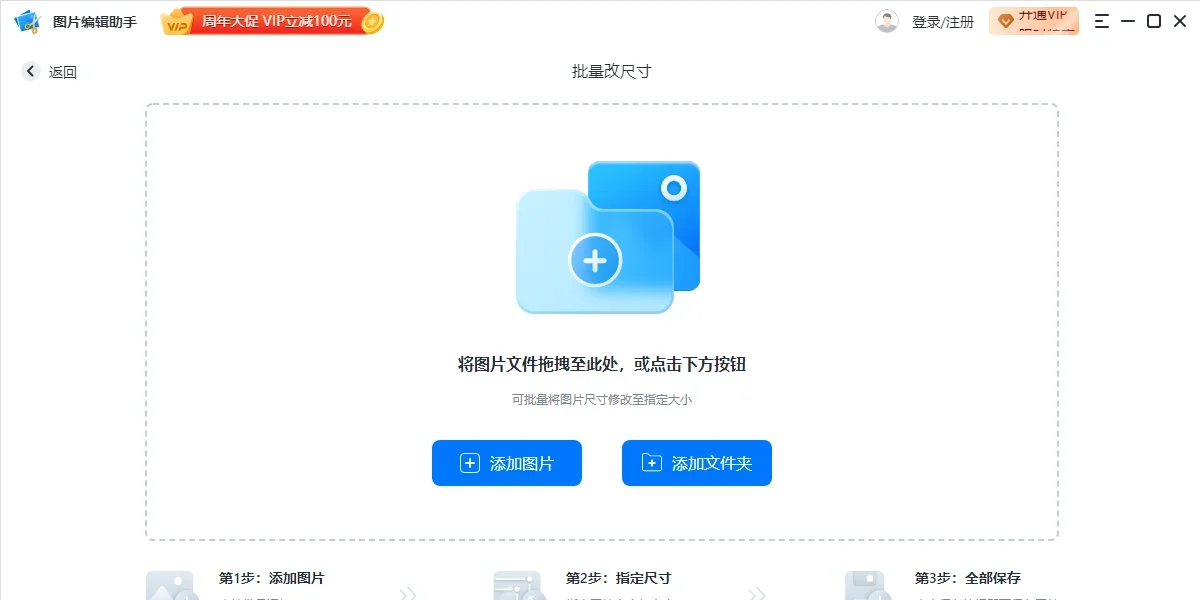Image resolution: width=1200 pixels, height=600 pixels.
Task: Click the double chevron after step 1
Action: (x=408, y=594)
